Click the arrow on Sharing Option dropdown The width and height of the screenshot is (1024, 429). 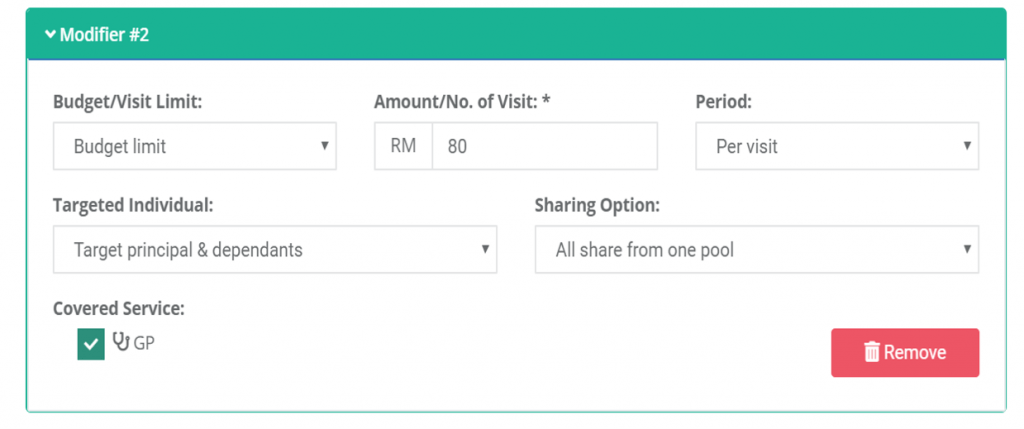pos(966,250)
